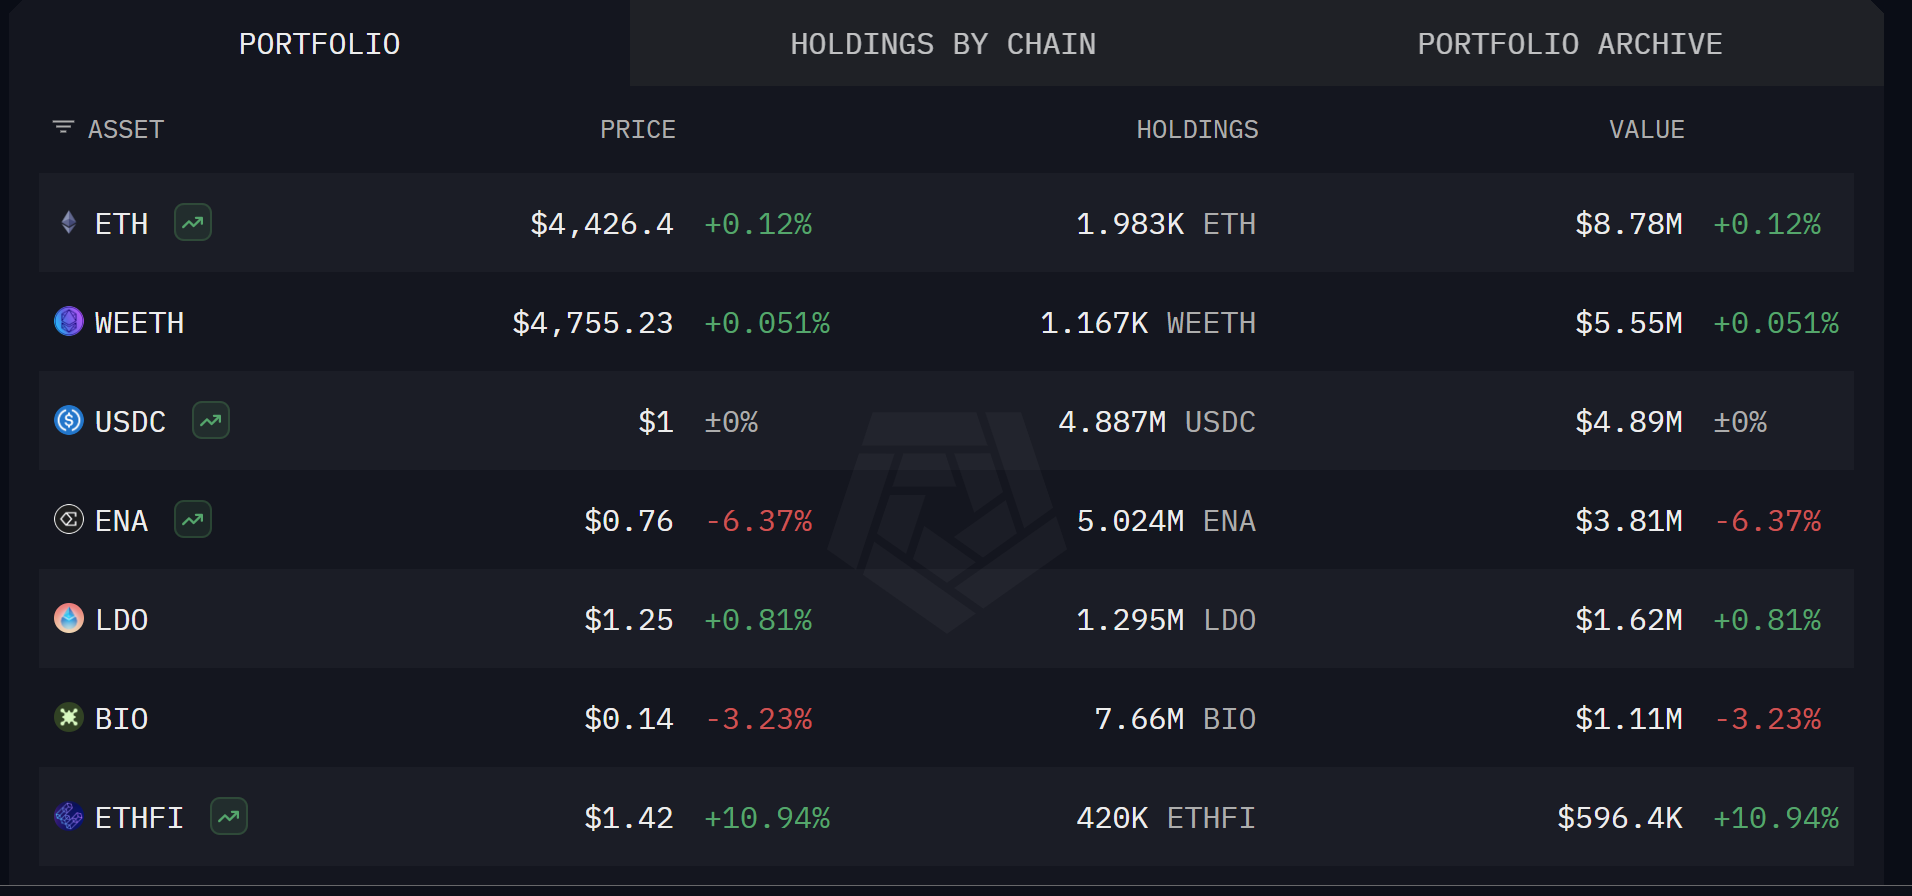Click the ENA token logo icon
Image resolution: width=1912 pixels, height=896 pixels.
point(69,519)
